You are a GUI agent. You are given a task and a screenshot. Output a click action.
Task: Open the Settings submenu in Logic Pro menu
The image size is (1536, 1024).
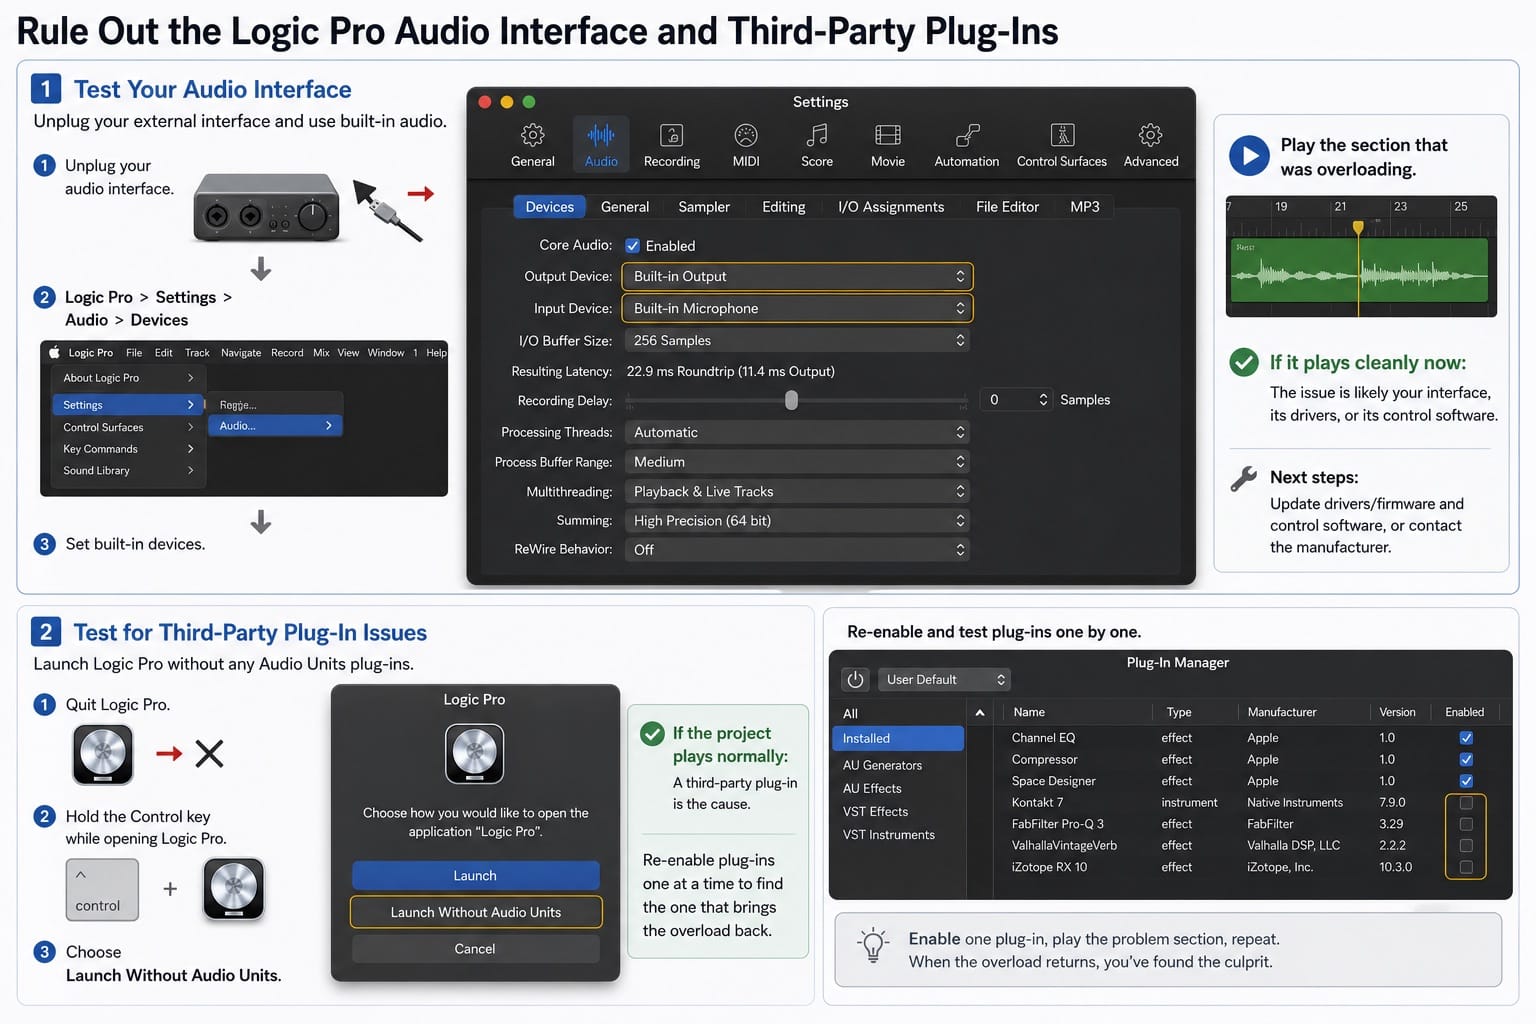pos(128,405)
